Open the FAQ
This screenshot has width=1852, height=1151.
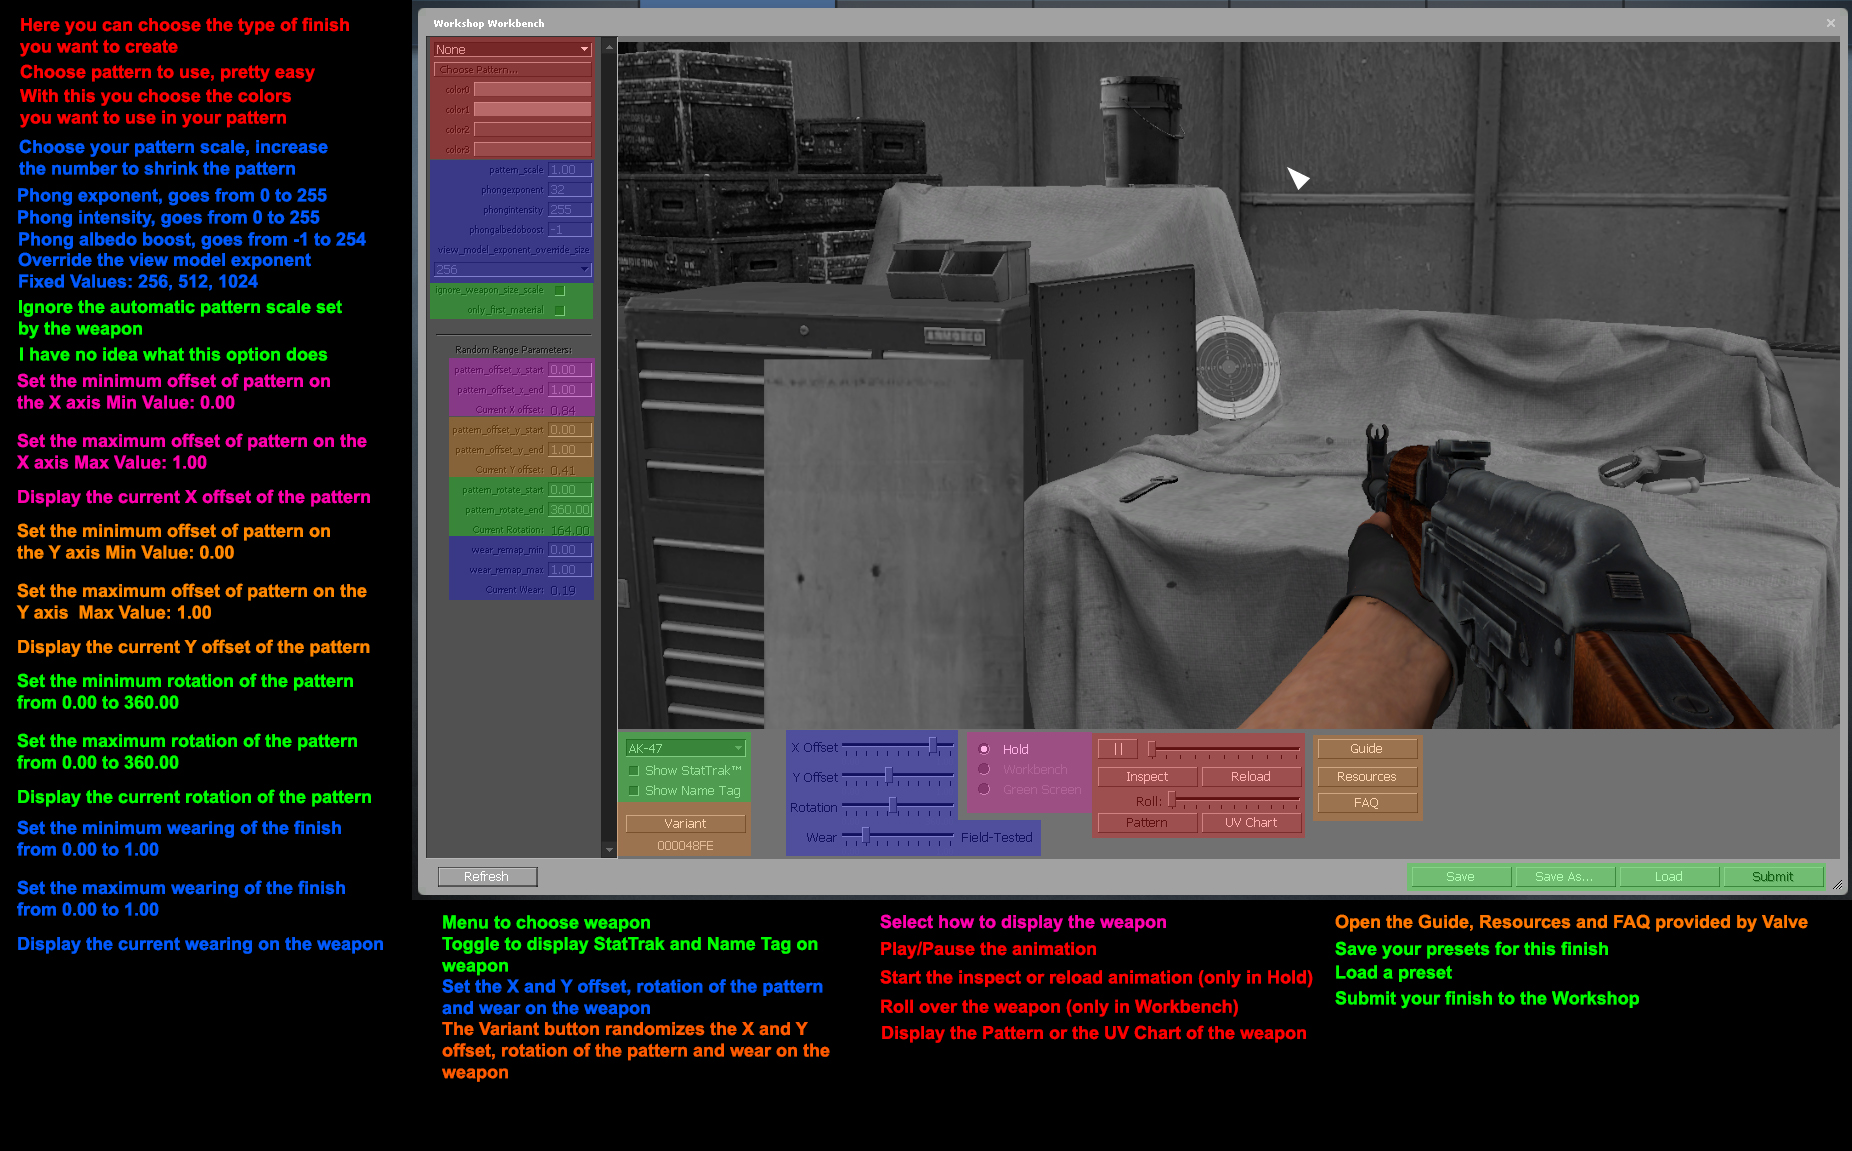[x=1367, y=803]
